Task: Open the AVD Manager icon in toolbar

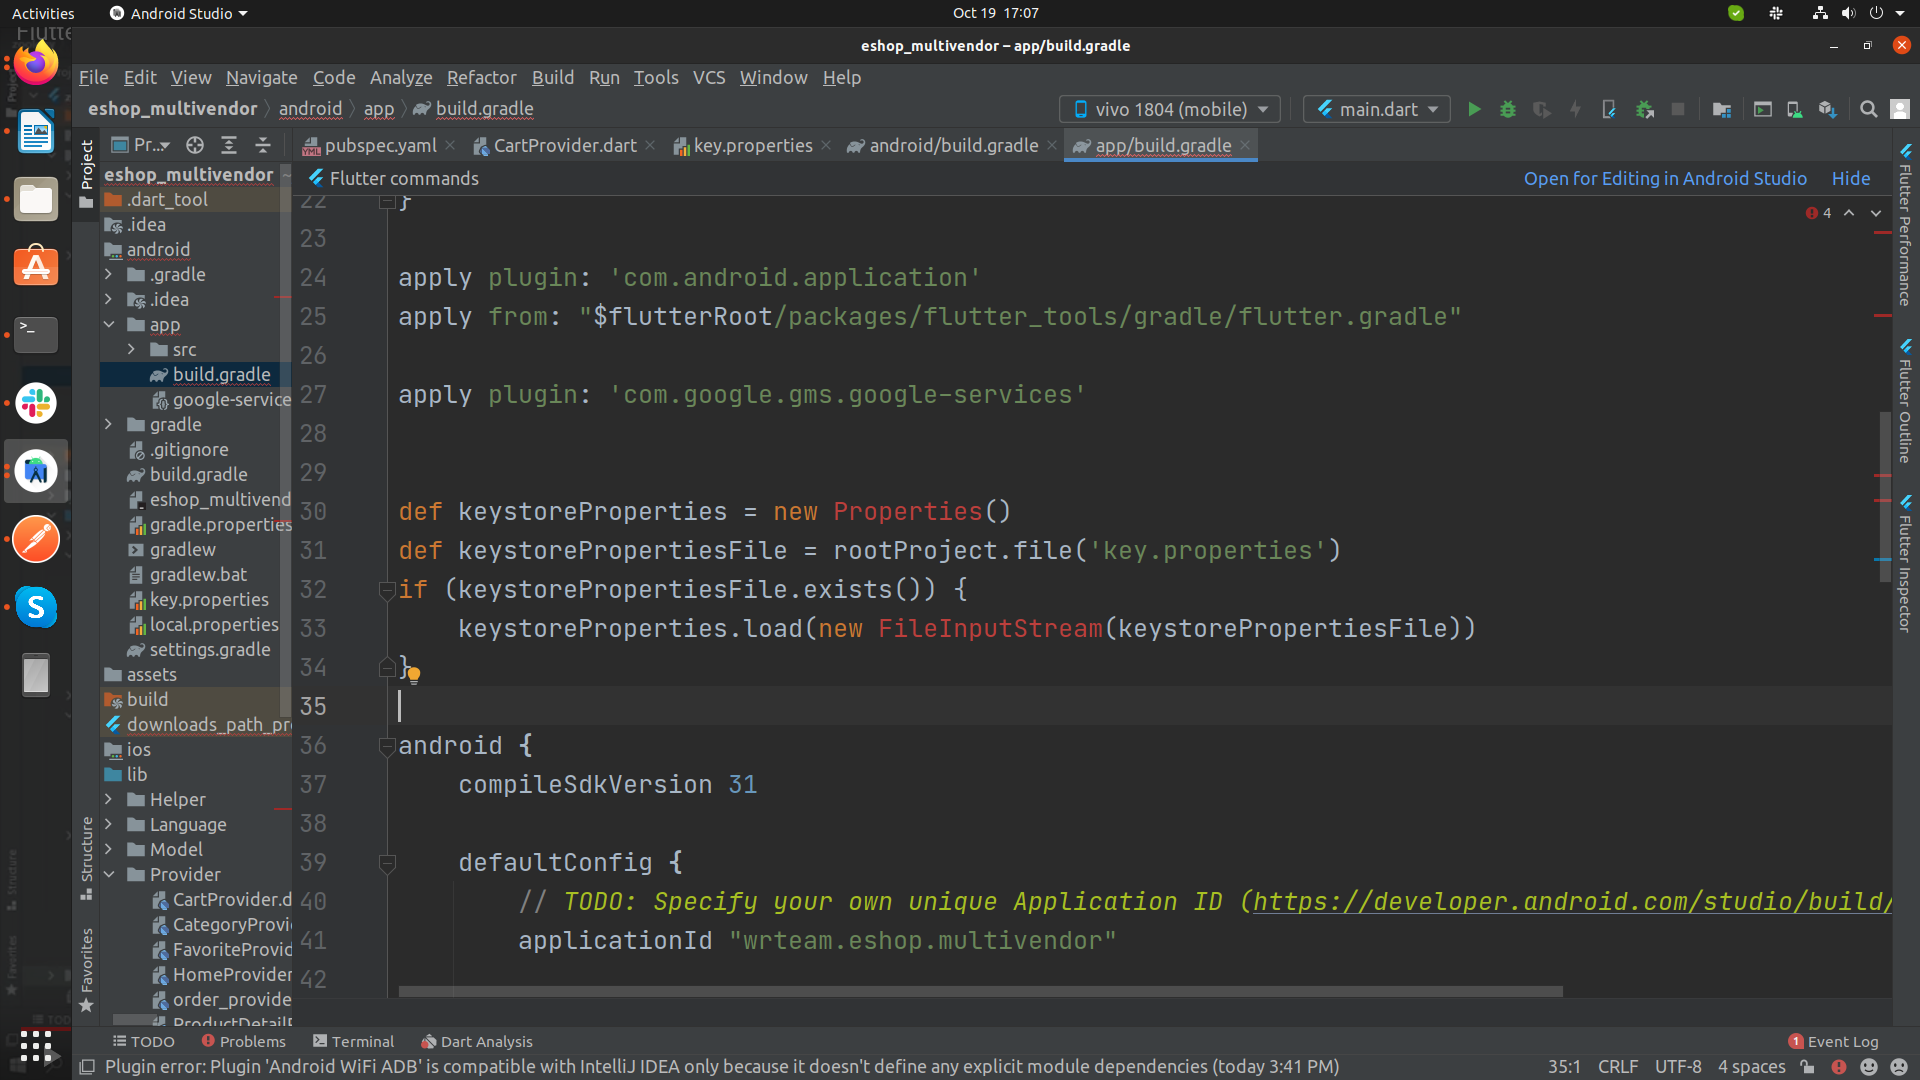Action: click(x=1795, y=110)
